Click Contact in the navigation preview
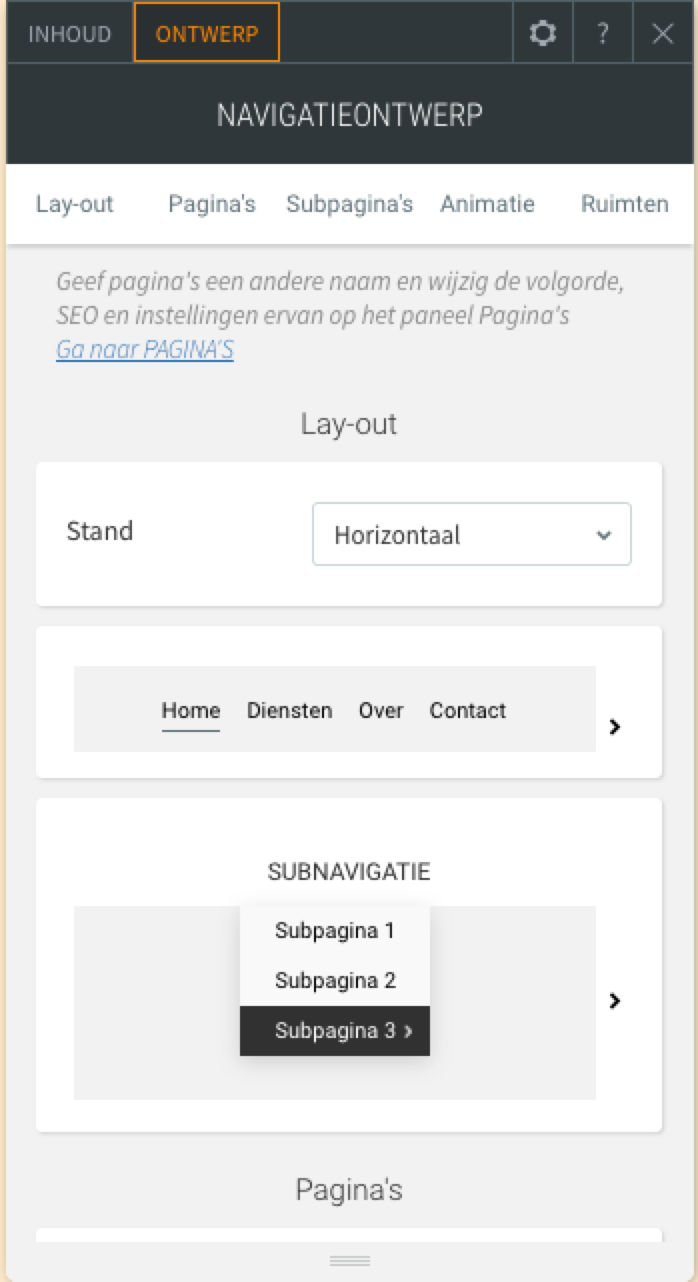Image resolution: width=698 pixels, height=1282 pixels. (467, 711)
